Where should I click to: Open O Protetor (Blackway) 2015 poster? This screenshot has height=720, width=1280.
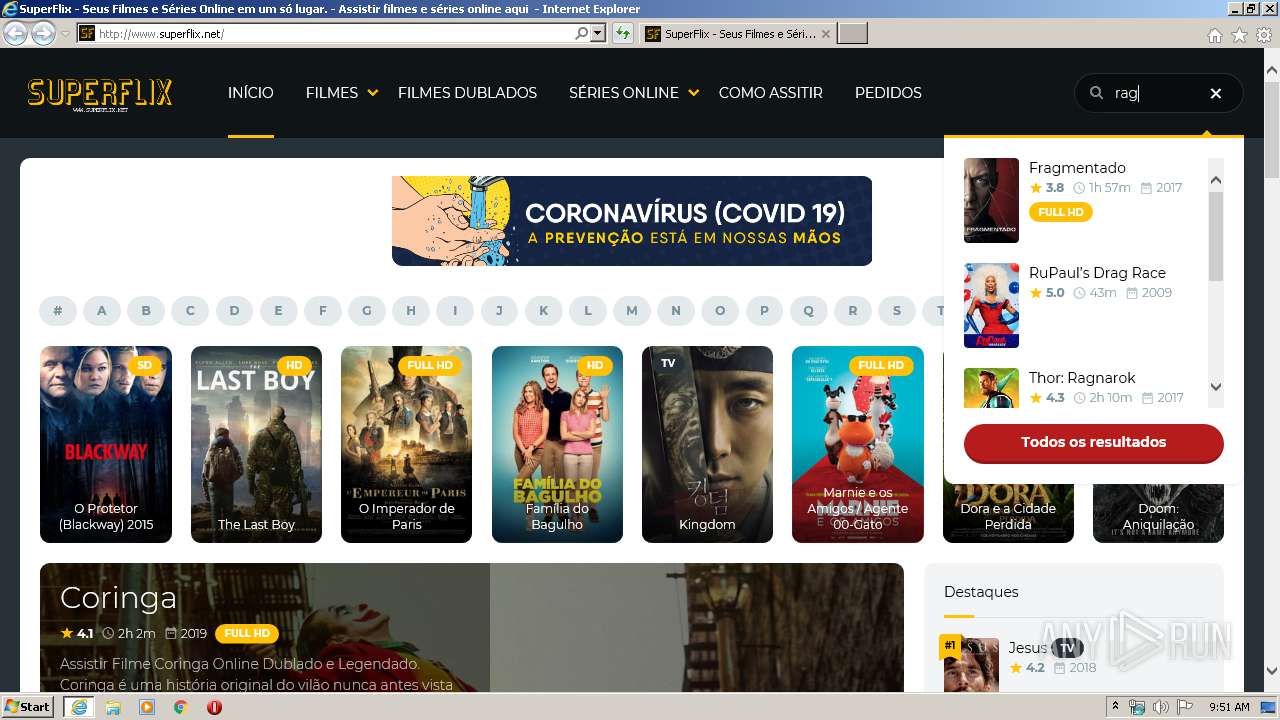[106, 444]
